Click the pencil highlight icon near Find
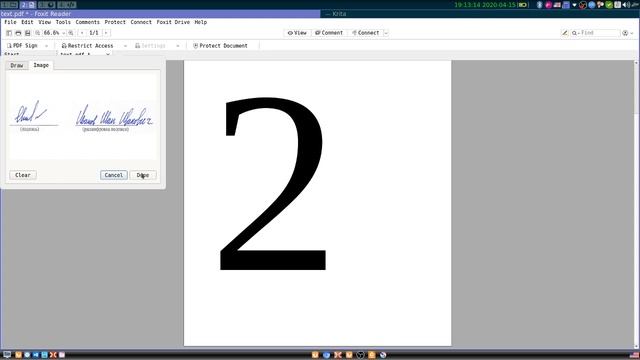This screenshot has width=640, height=360. pos(564,33)
